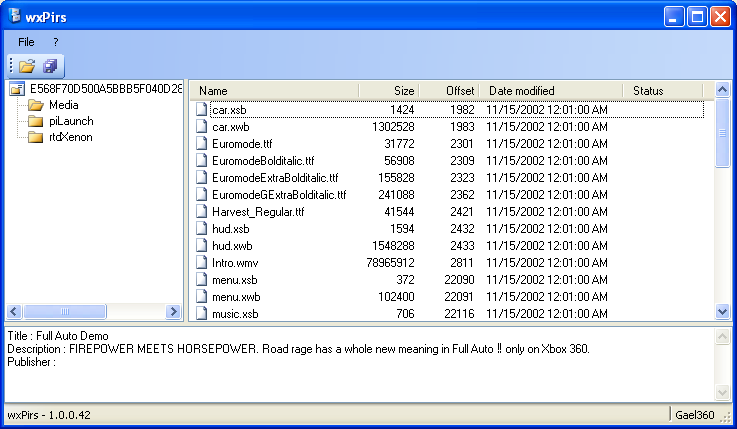The height and width of the screenshot is (429, 737).
Task: Select the music.xsb file entry
Action: pyautogui.click(x=235, y=314)
